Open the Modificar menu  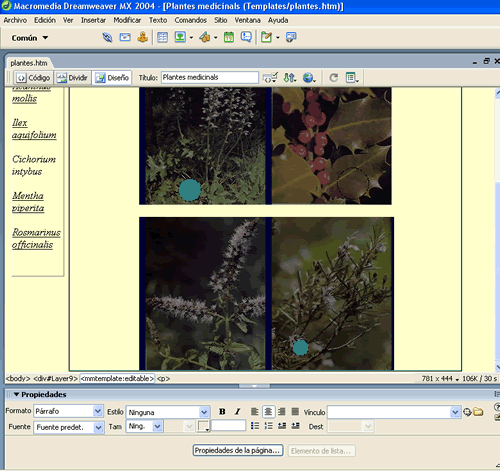127,20
